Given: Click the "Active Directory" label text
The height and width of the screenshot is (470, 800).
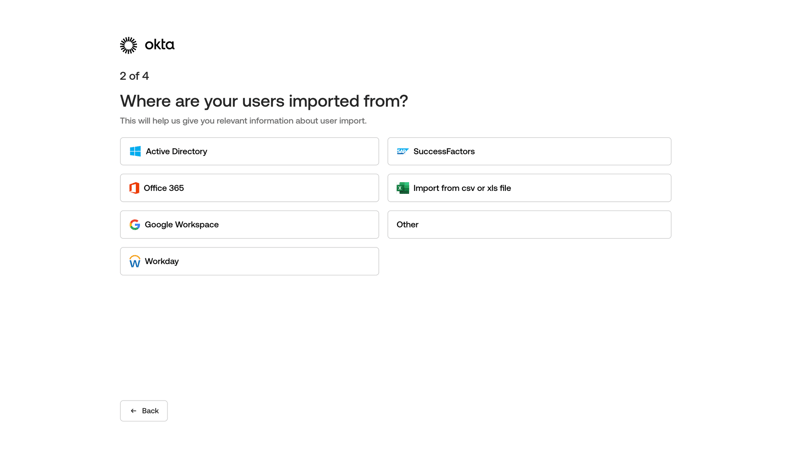Looking at the screenshot, I should pos(177,152).
